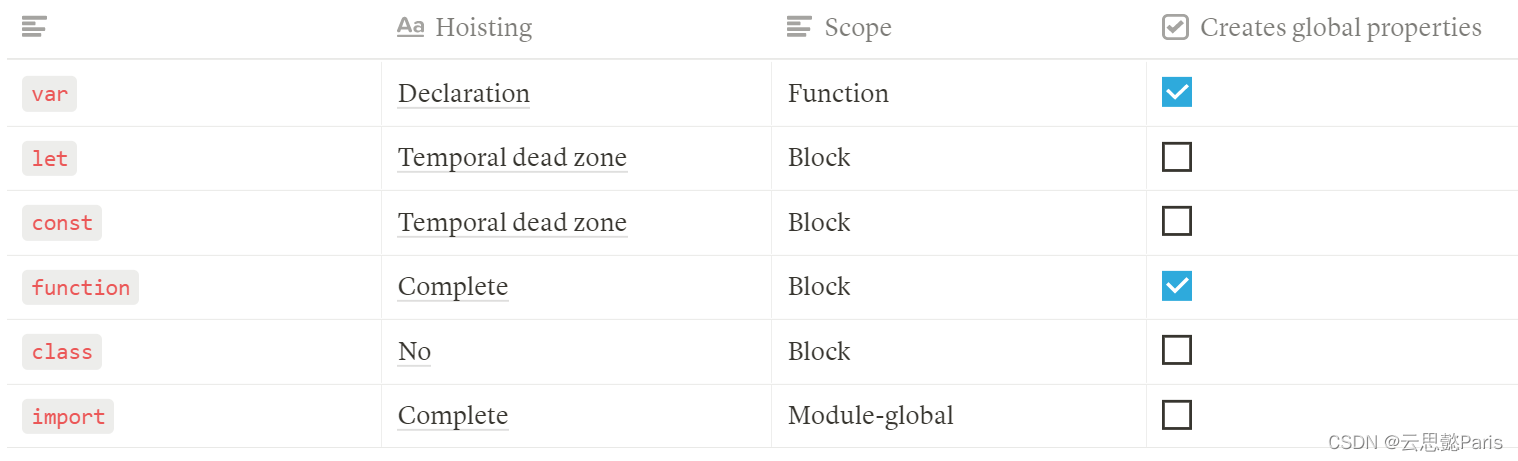Uncheck the global properties box for var
1518x461 pixels.
click(x=1177, y=92)
